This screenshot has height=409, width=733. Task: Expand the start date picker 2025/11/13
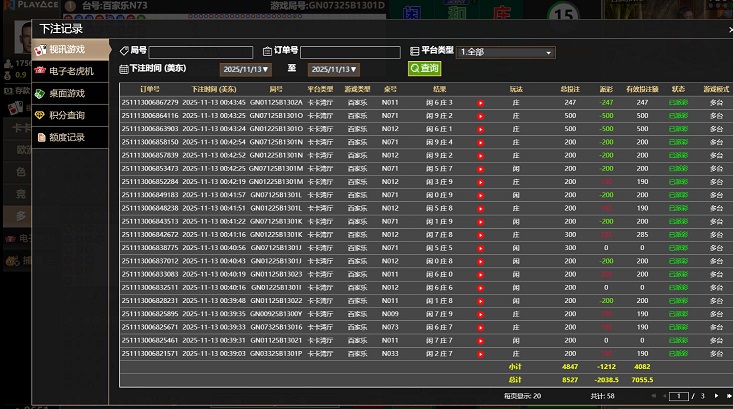245,69
